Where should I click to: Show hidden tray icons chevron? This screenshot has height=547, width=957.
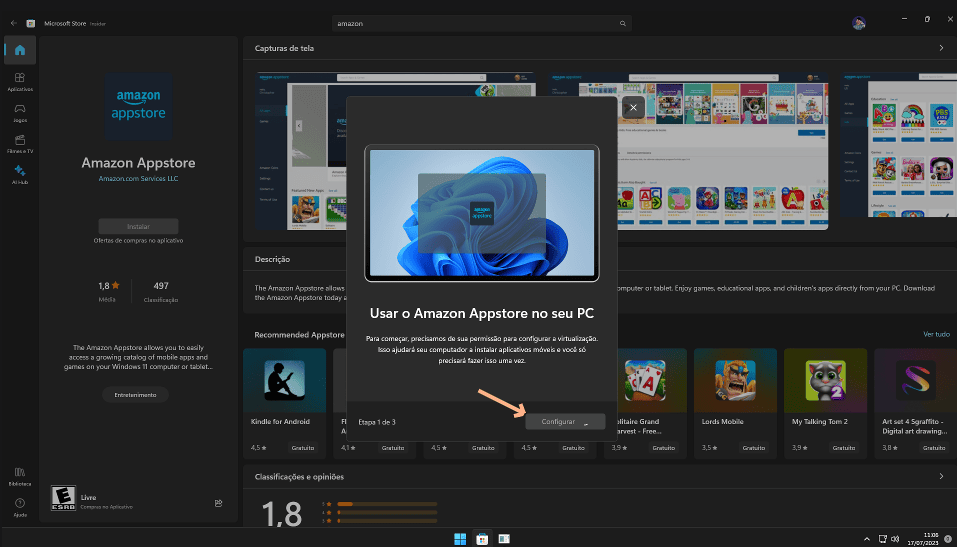point(867,539)
